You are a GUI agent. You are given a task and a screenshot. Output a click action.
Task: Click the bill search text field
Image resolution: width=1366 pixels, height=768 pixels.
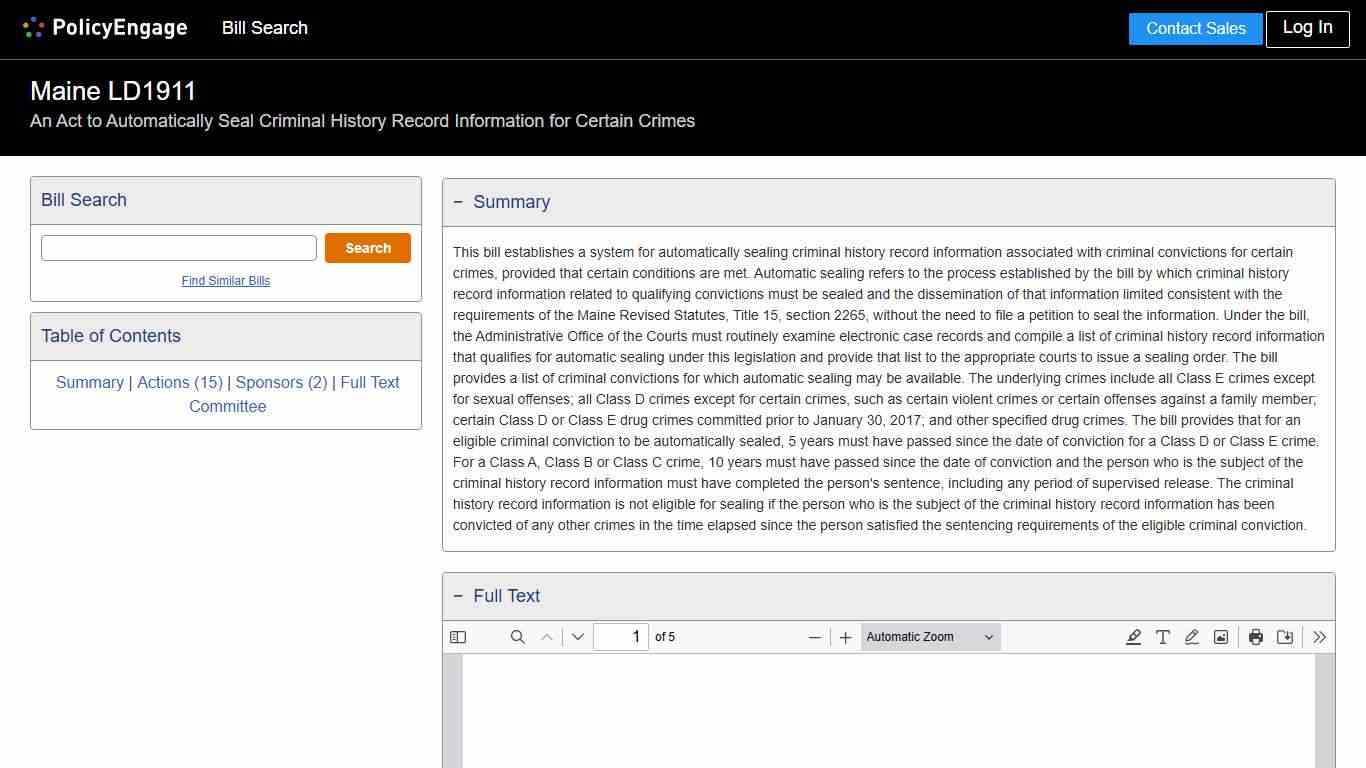click(179, 248)
